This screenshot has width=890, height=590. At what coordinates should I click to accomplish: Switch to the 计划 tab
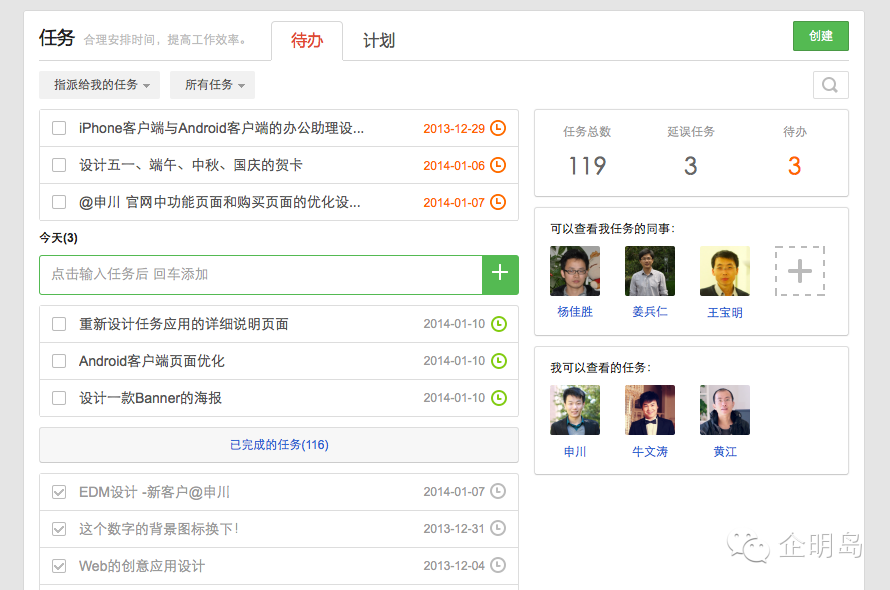[x=379, y=41]
